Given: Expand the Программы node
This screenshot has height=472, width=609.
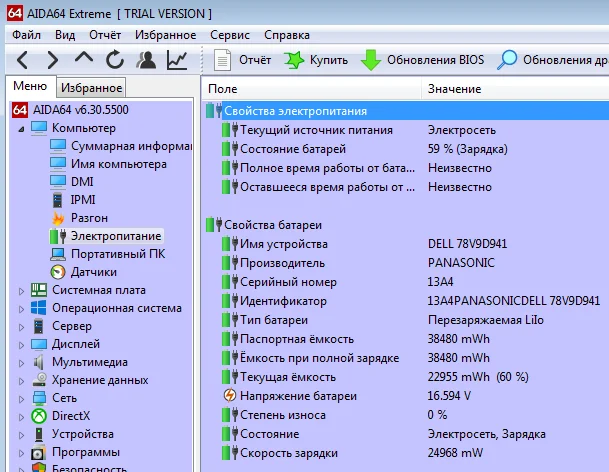Looking at the screenshot, I should (21, 453).
